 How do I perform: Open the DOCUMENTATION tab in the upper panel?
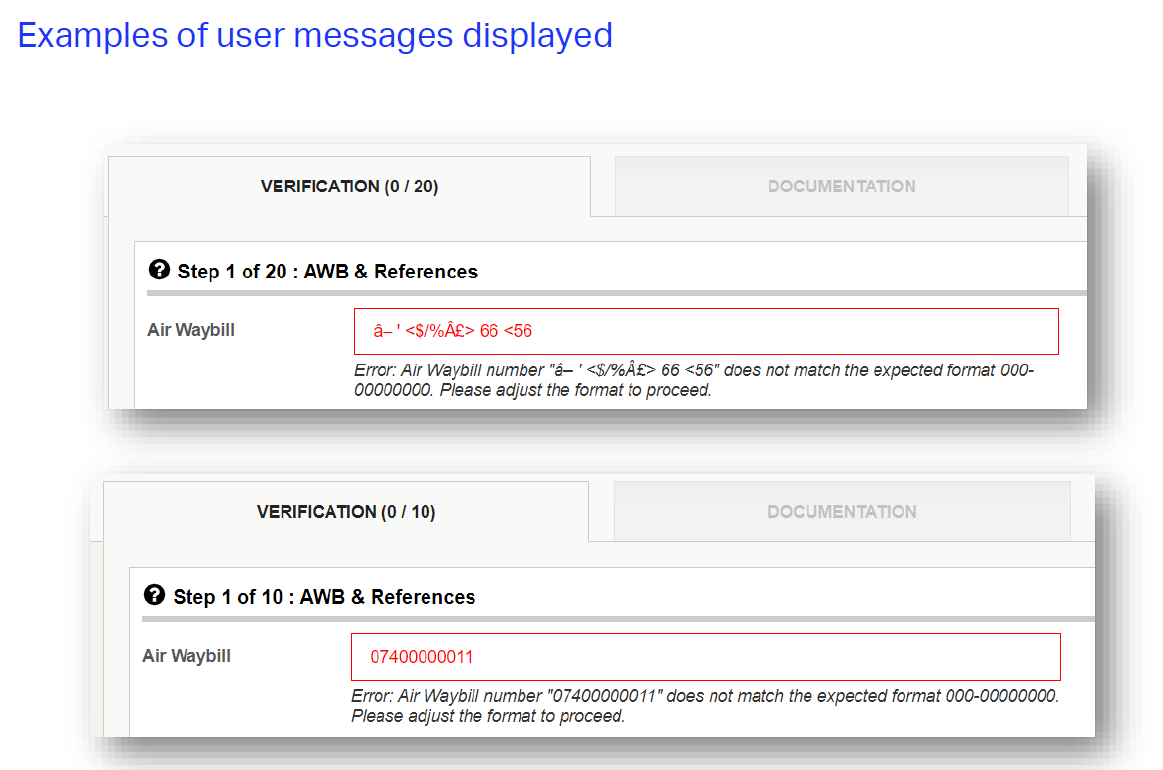coord(842,186)
